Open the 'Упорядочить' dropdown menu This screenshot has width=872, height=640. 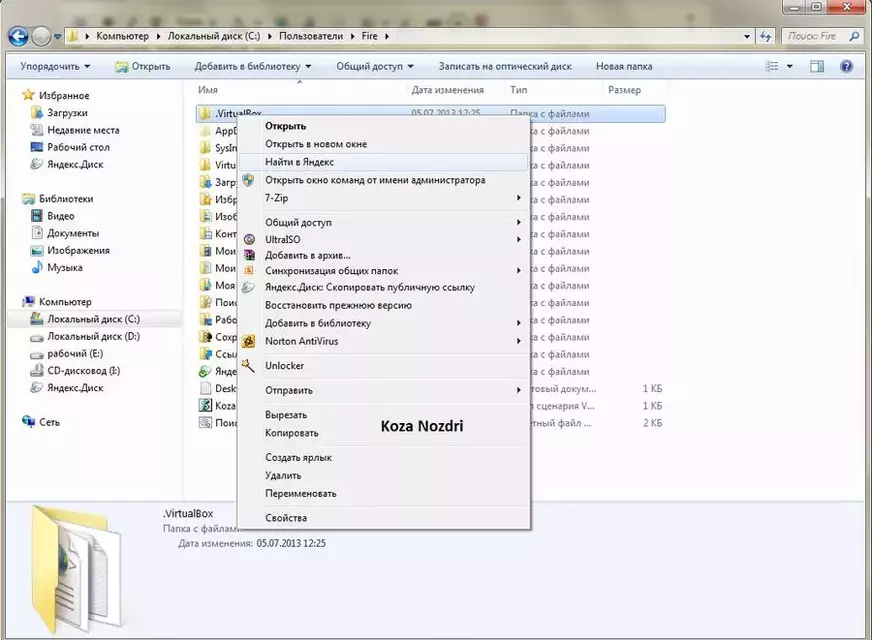[x=55, y=66]
